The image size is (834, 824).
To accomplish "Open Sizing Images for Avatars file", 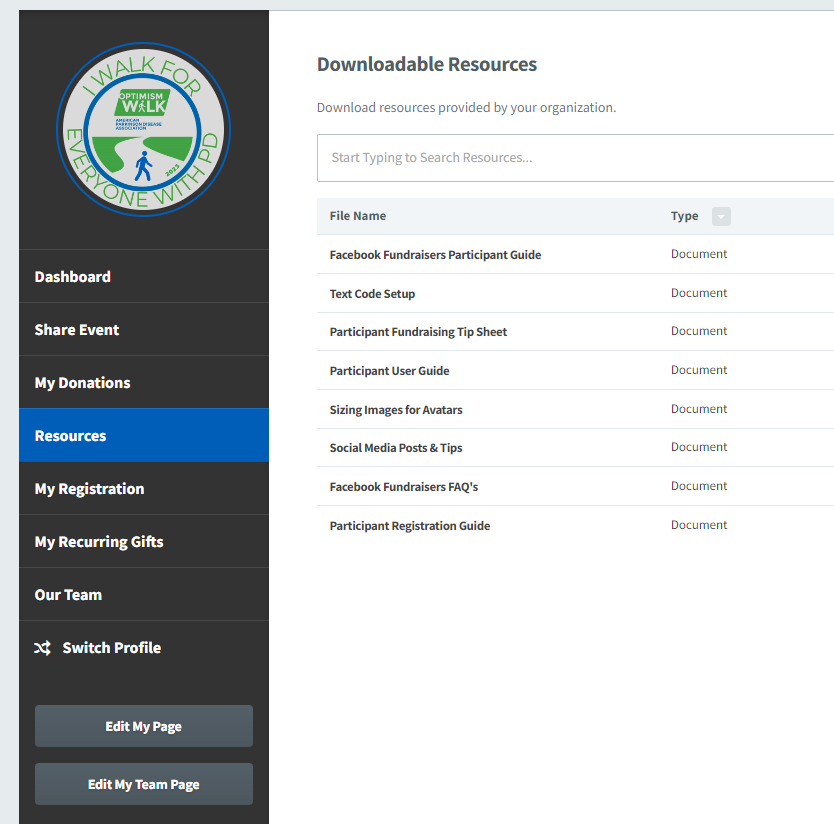I will point(396,410).
